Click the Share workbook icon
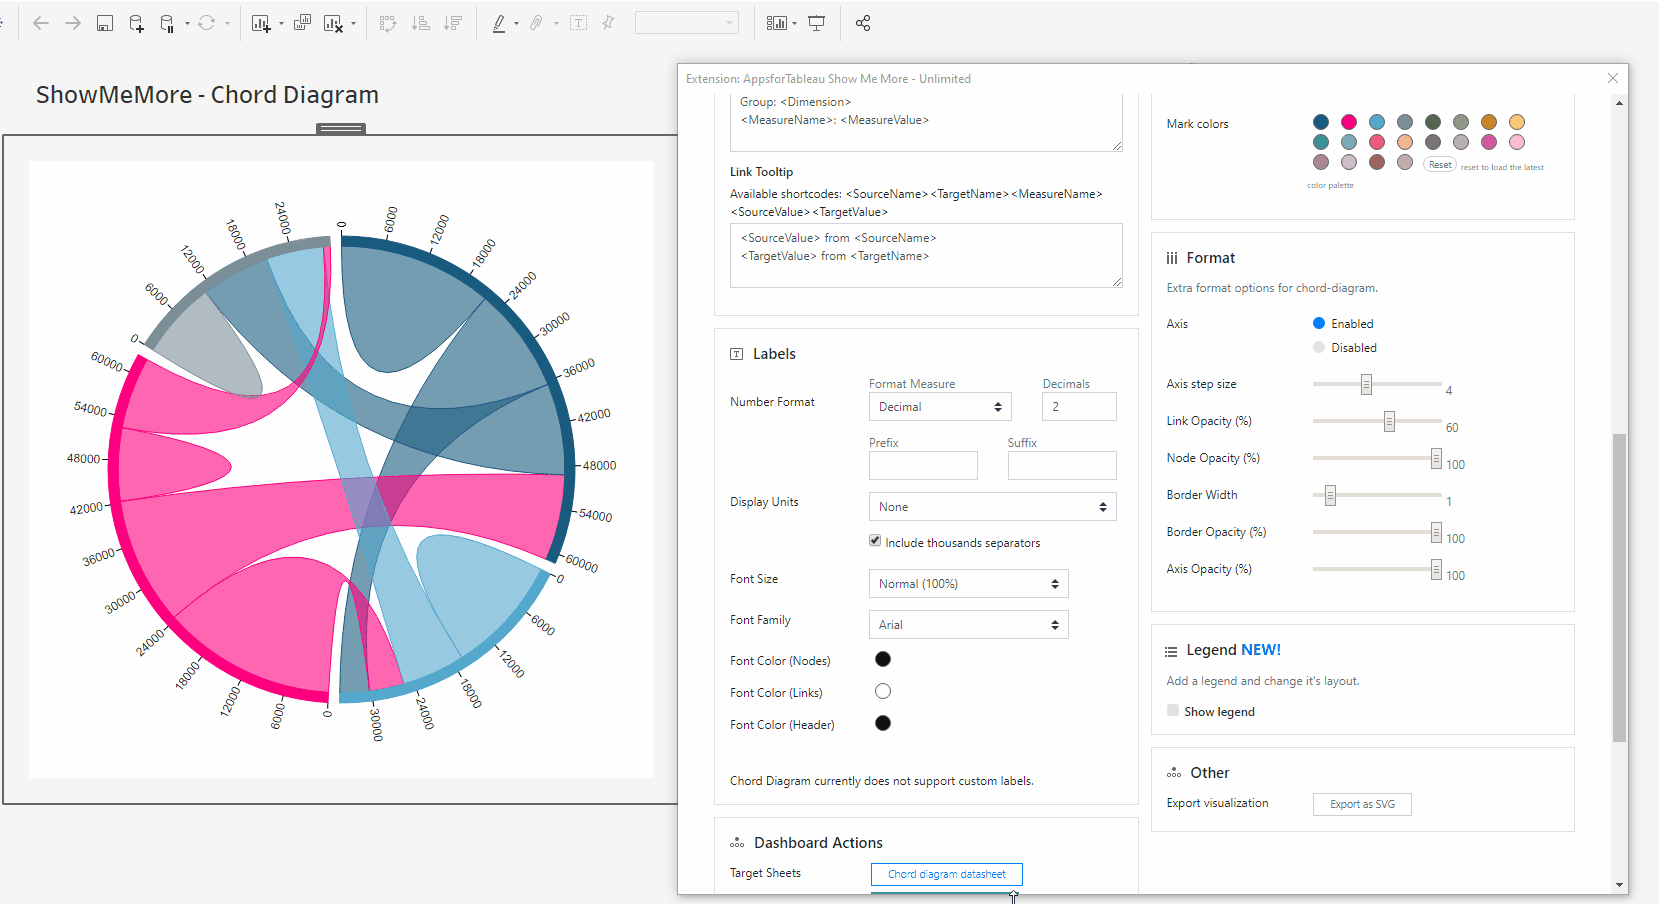 coord(863,23)
